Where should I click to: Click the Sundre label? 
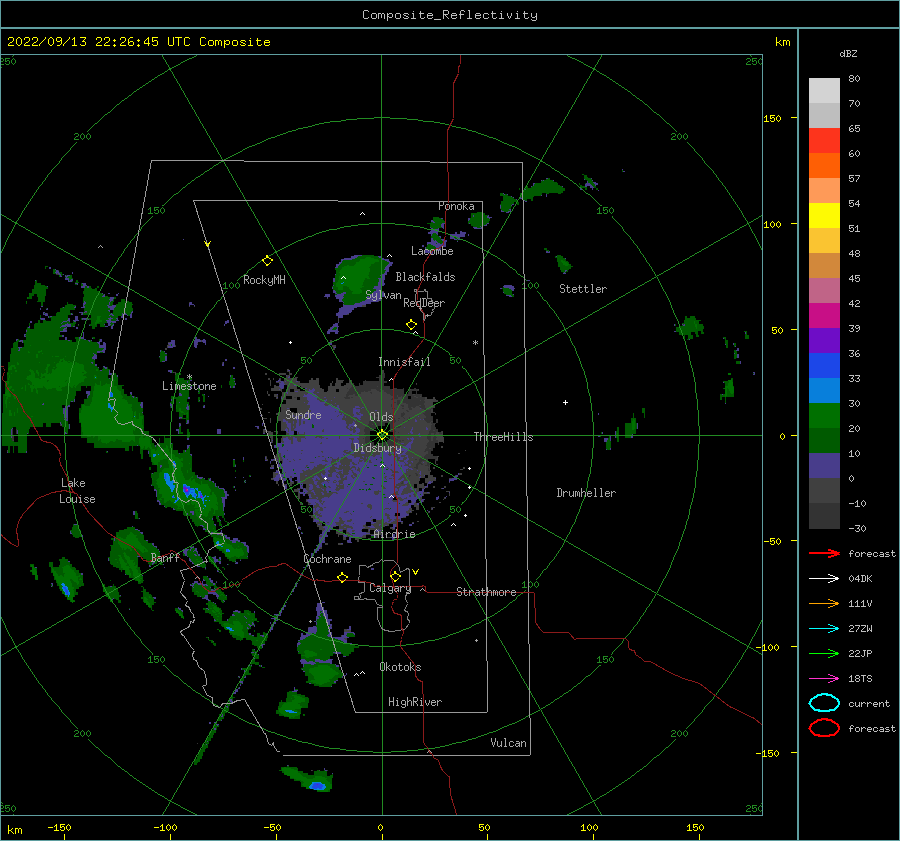click(x=303, y=414)
